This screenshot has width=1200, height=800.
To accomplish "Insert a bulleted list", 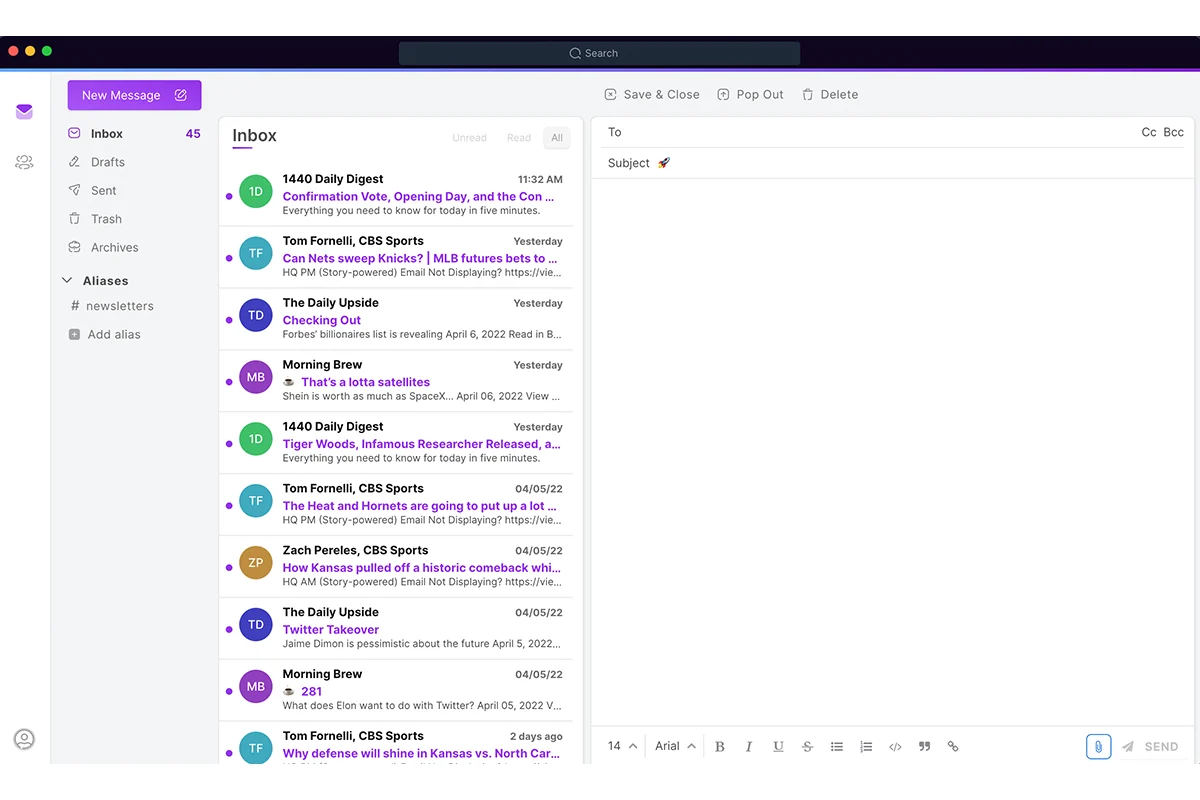I will [x=837, y=747].
